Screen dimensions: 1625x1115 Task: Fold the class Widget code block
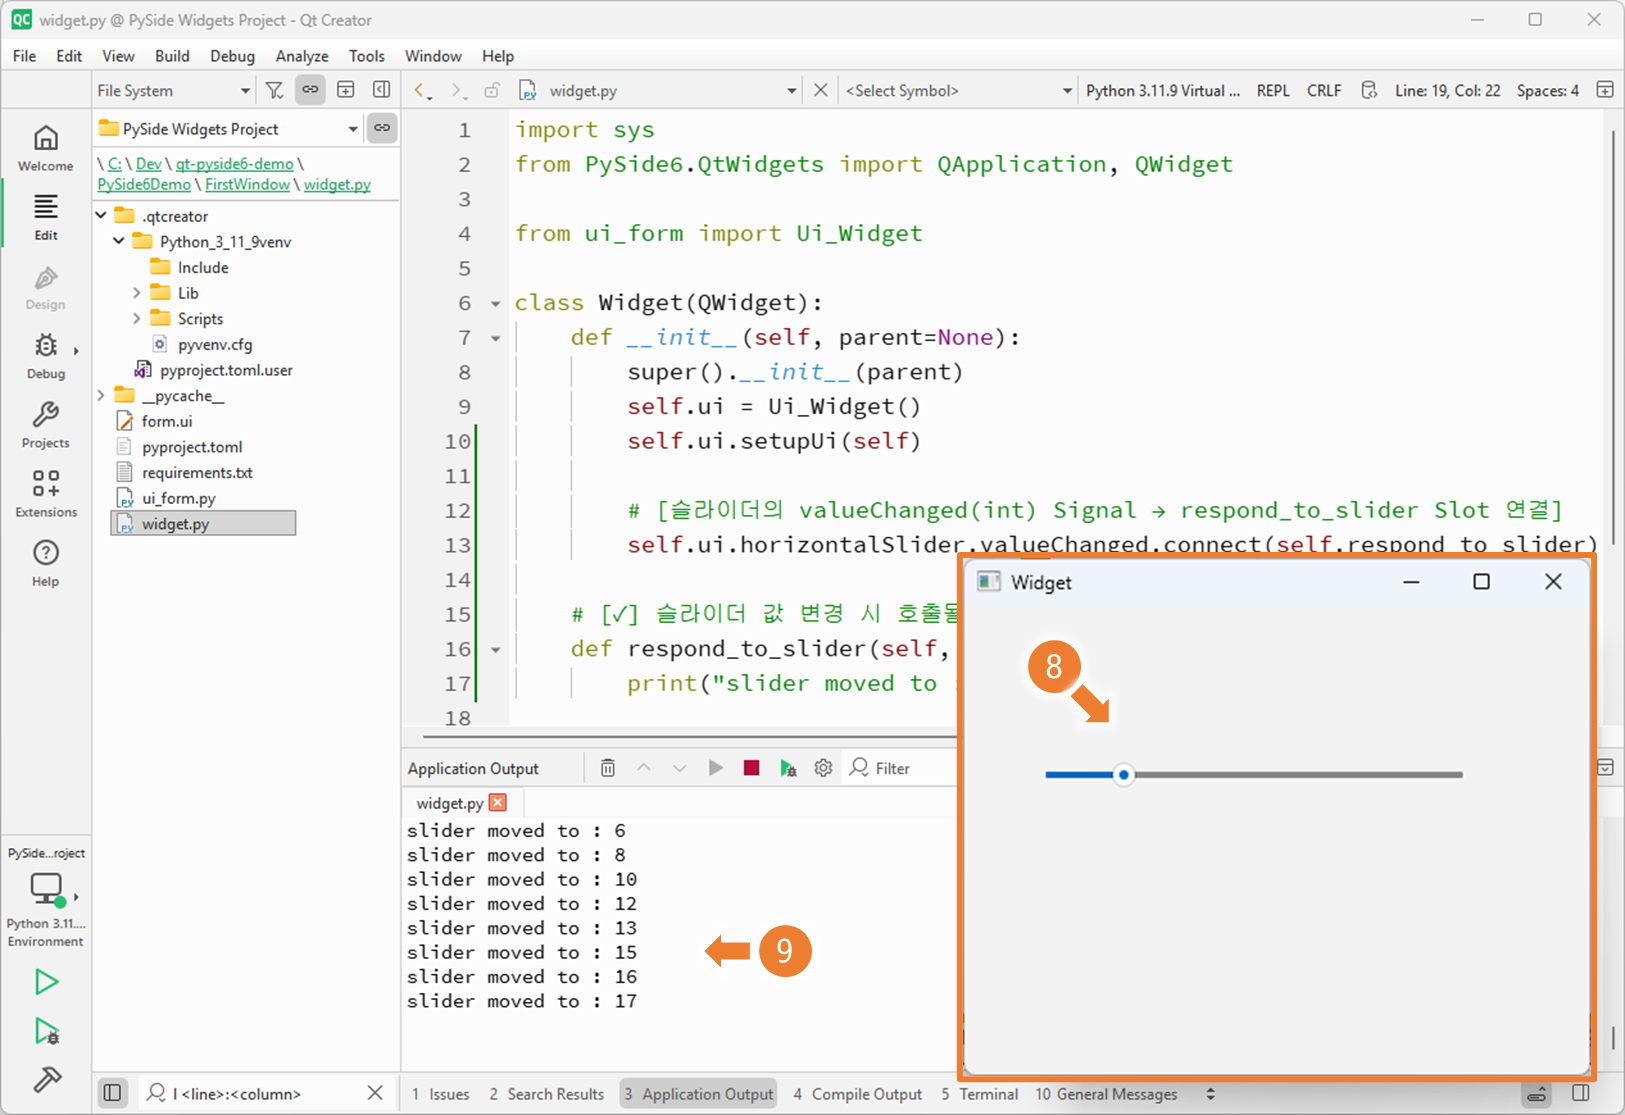495,303
